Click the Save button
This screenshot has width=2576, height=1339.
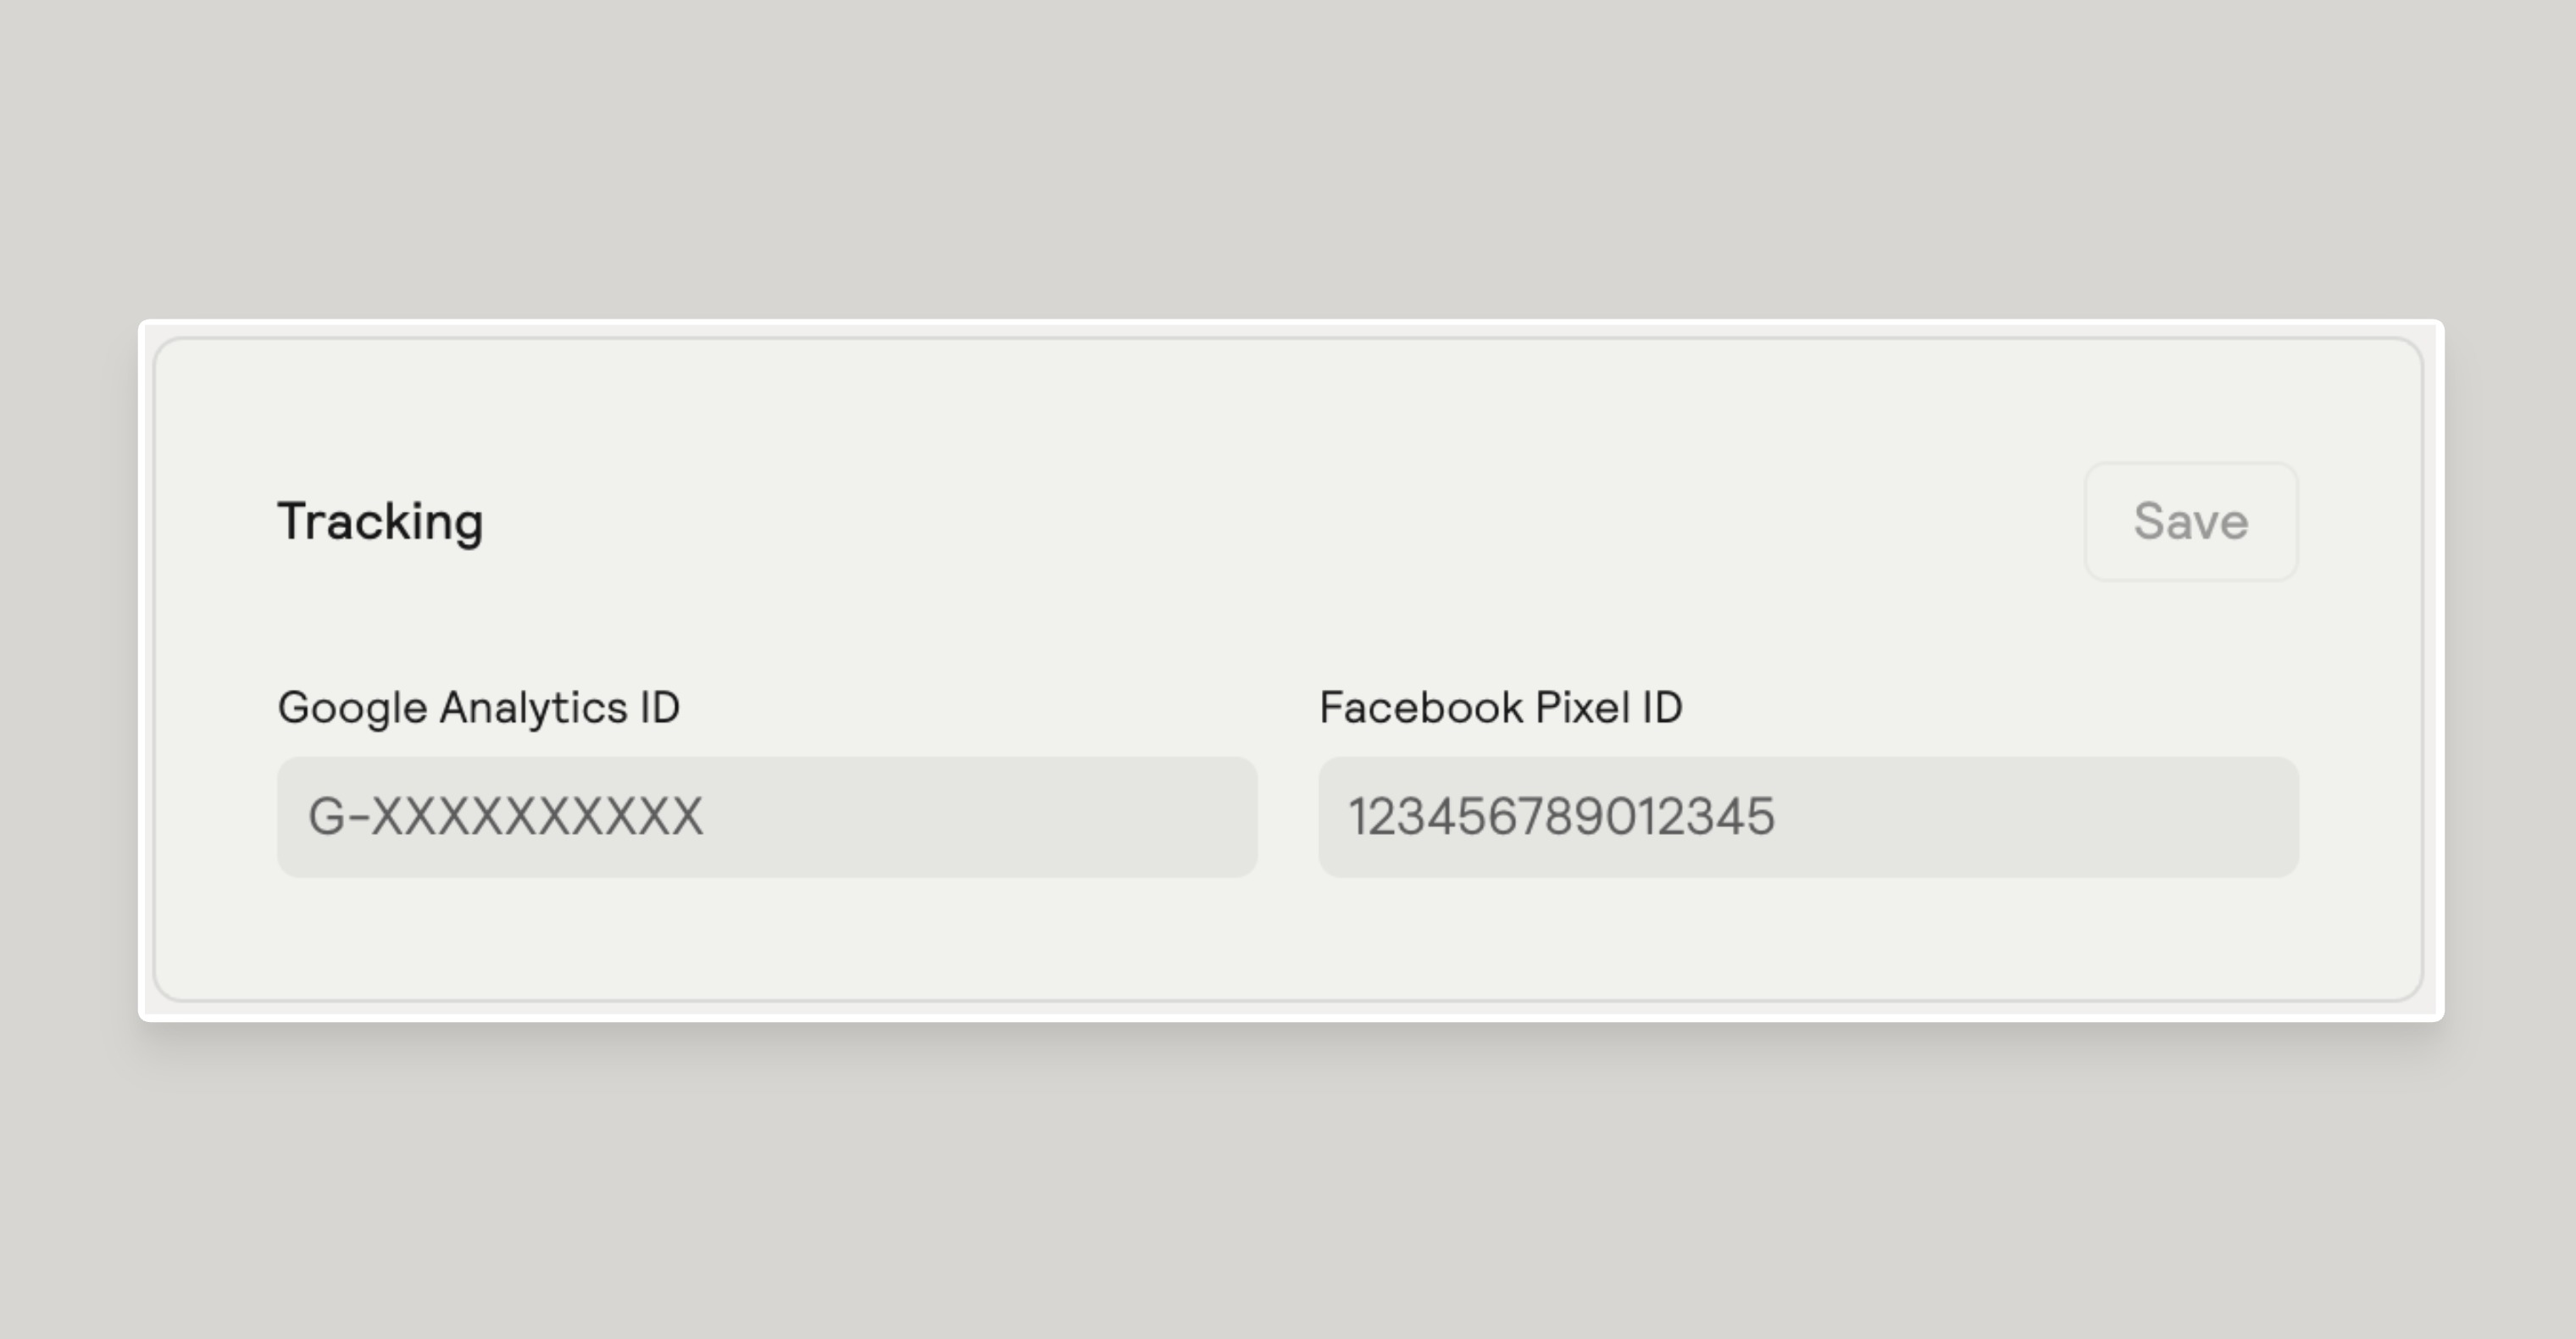(x=2191, y=521)
